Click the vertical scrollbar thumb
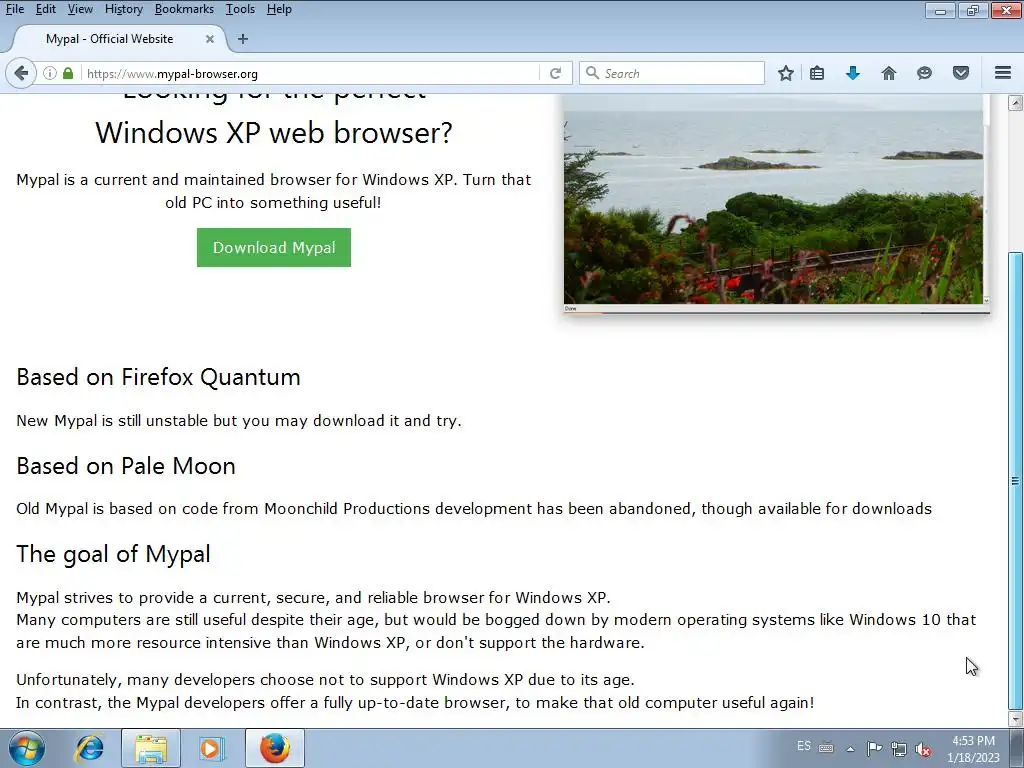The image size is (1024, 768). click(x=1015, y=480)
